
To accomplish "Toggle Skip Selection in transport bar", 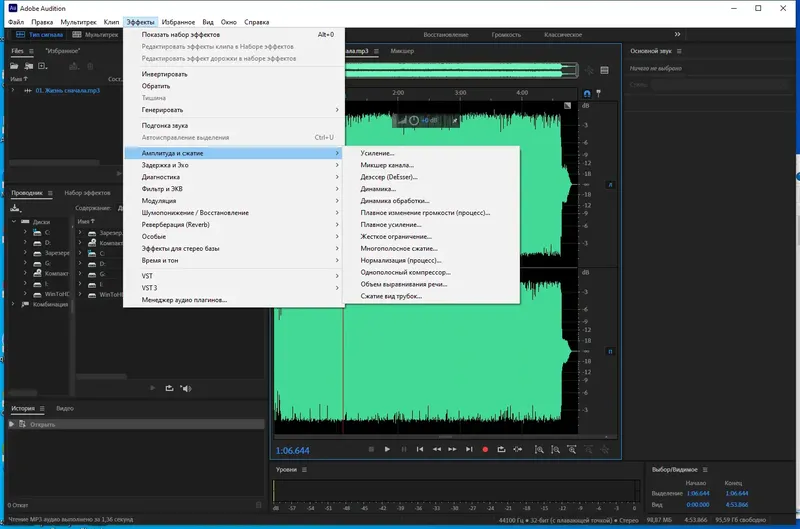I will [518, 449].
